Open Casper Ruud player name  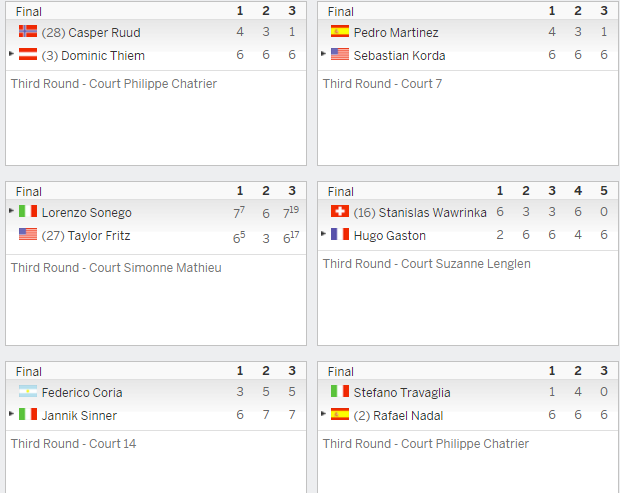(x=104, y=32)
